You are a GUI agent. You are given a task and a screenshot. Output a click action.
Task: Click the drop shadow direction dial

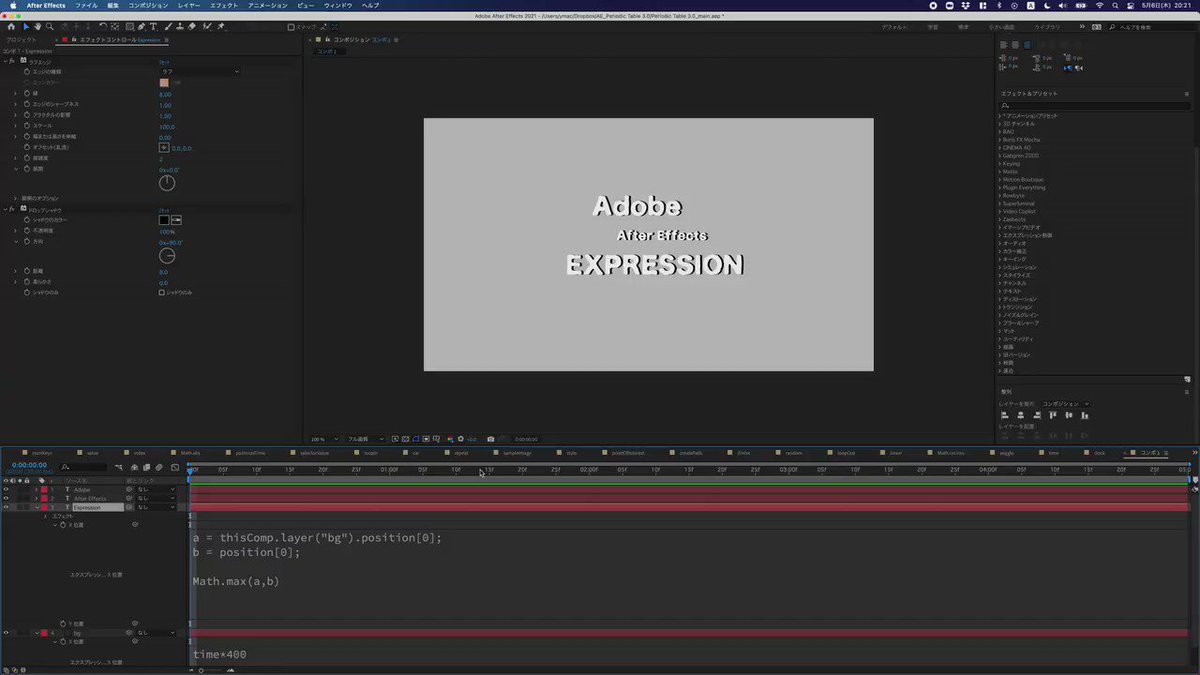click(x=167, y=256)
